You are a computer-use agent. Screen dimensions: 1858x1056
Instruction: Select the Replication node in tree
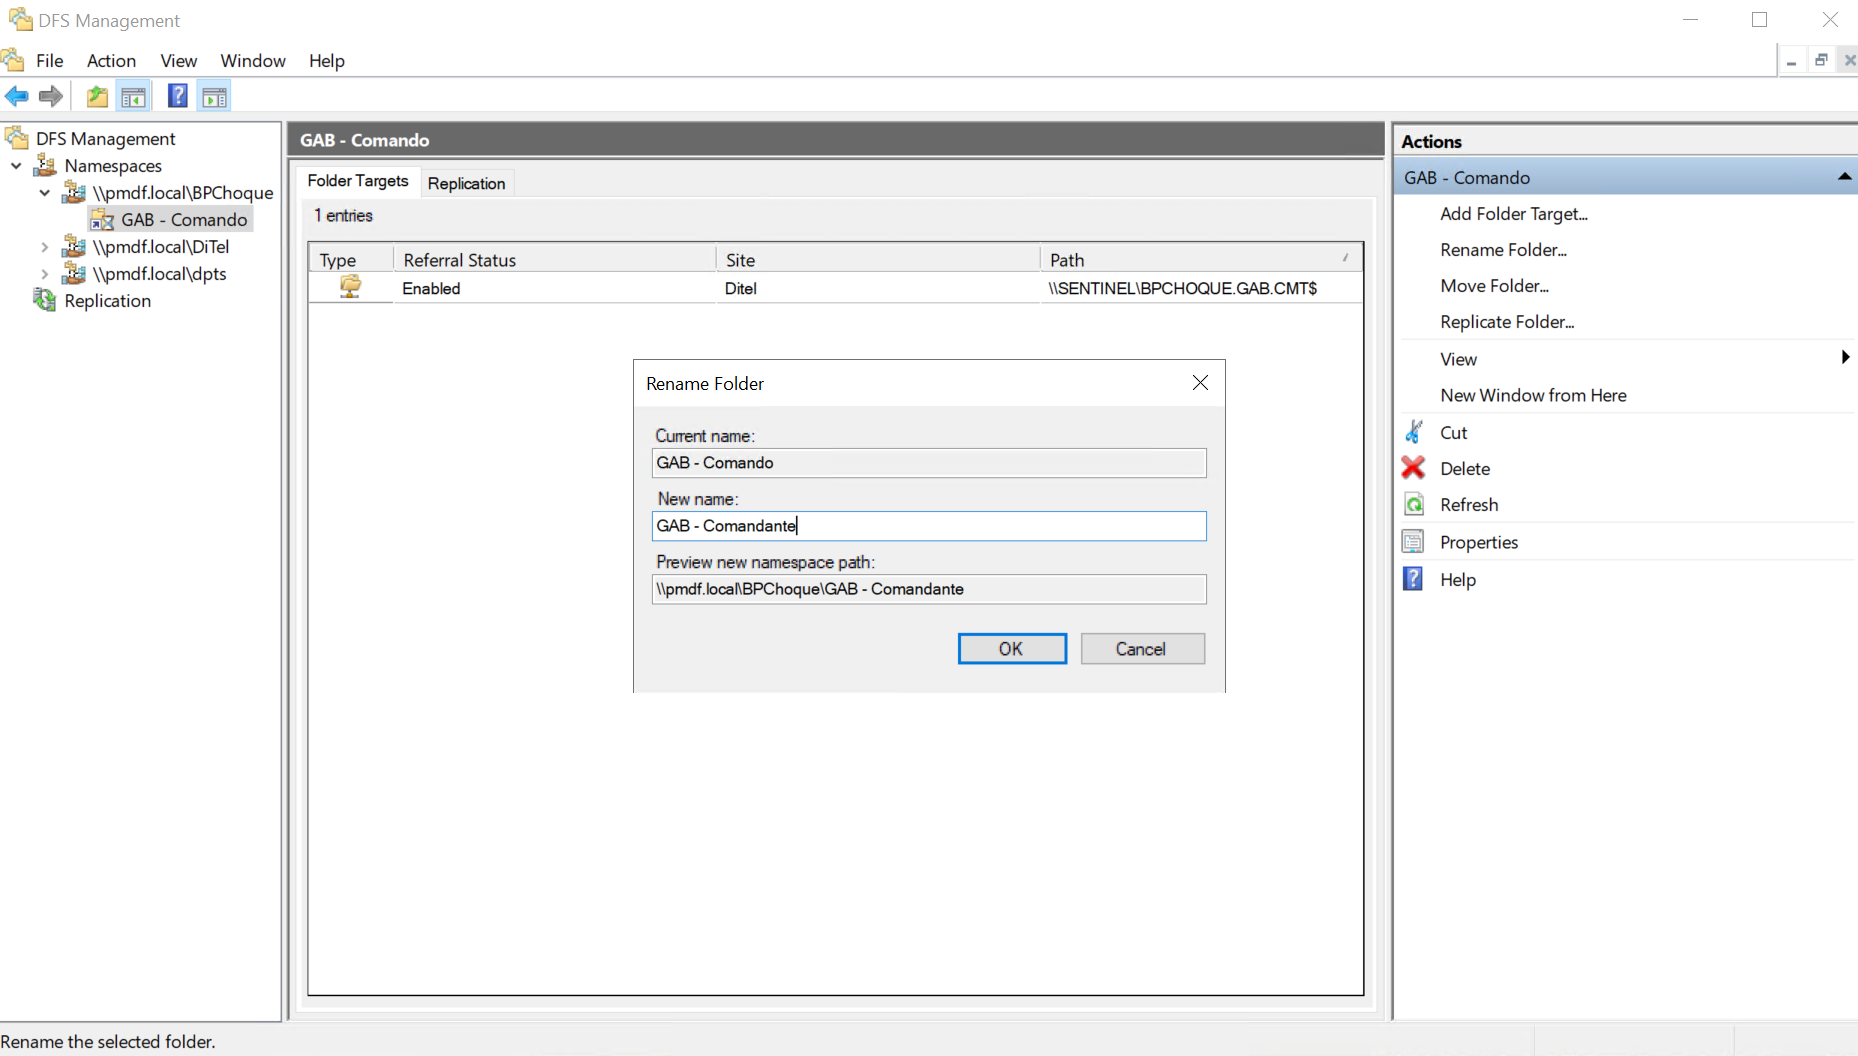coord(107,301)
